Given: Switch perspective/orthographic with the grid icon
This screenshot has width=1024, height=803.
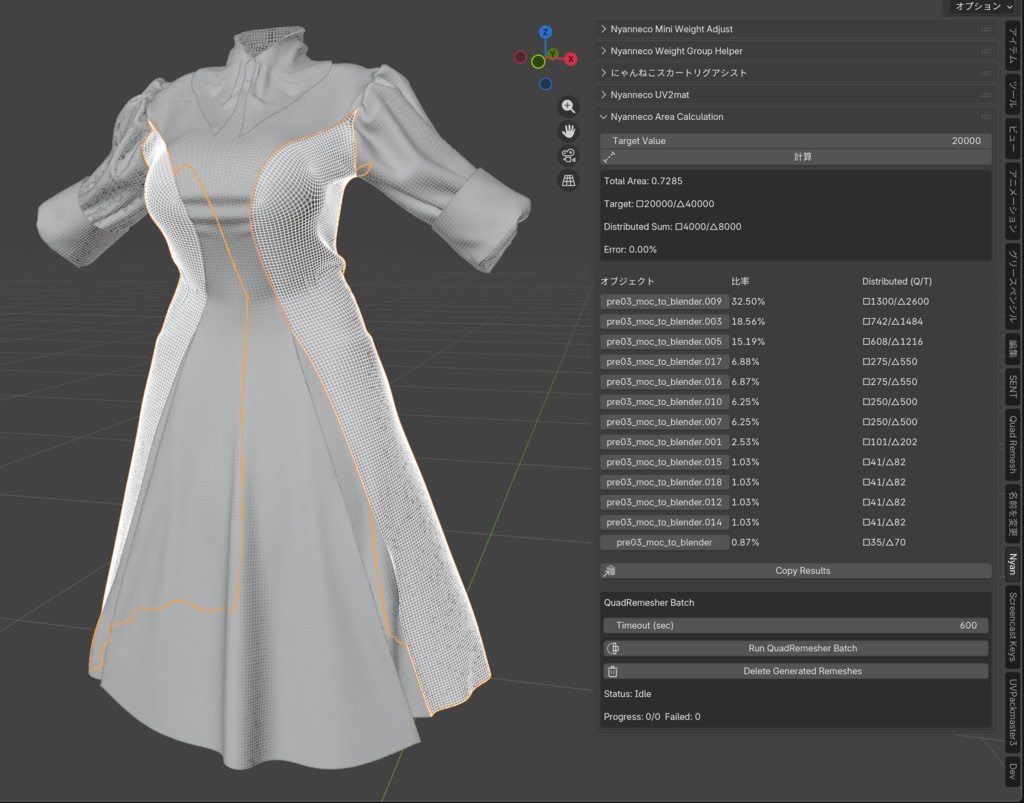Looking at the screenshot, I should pyautogui.click(x=568, y=181).
